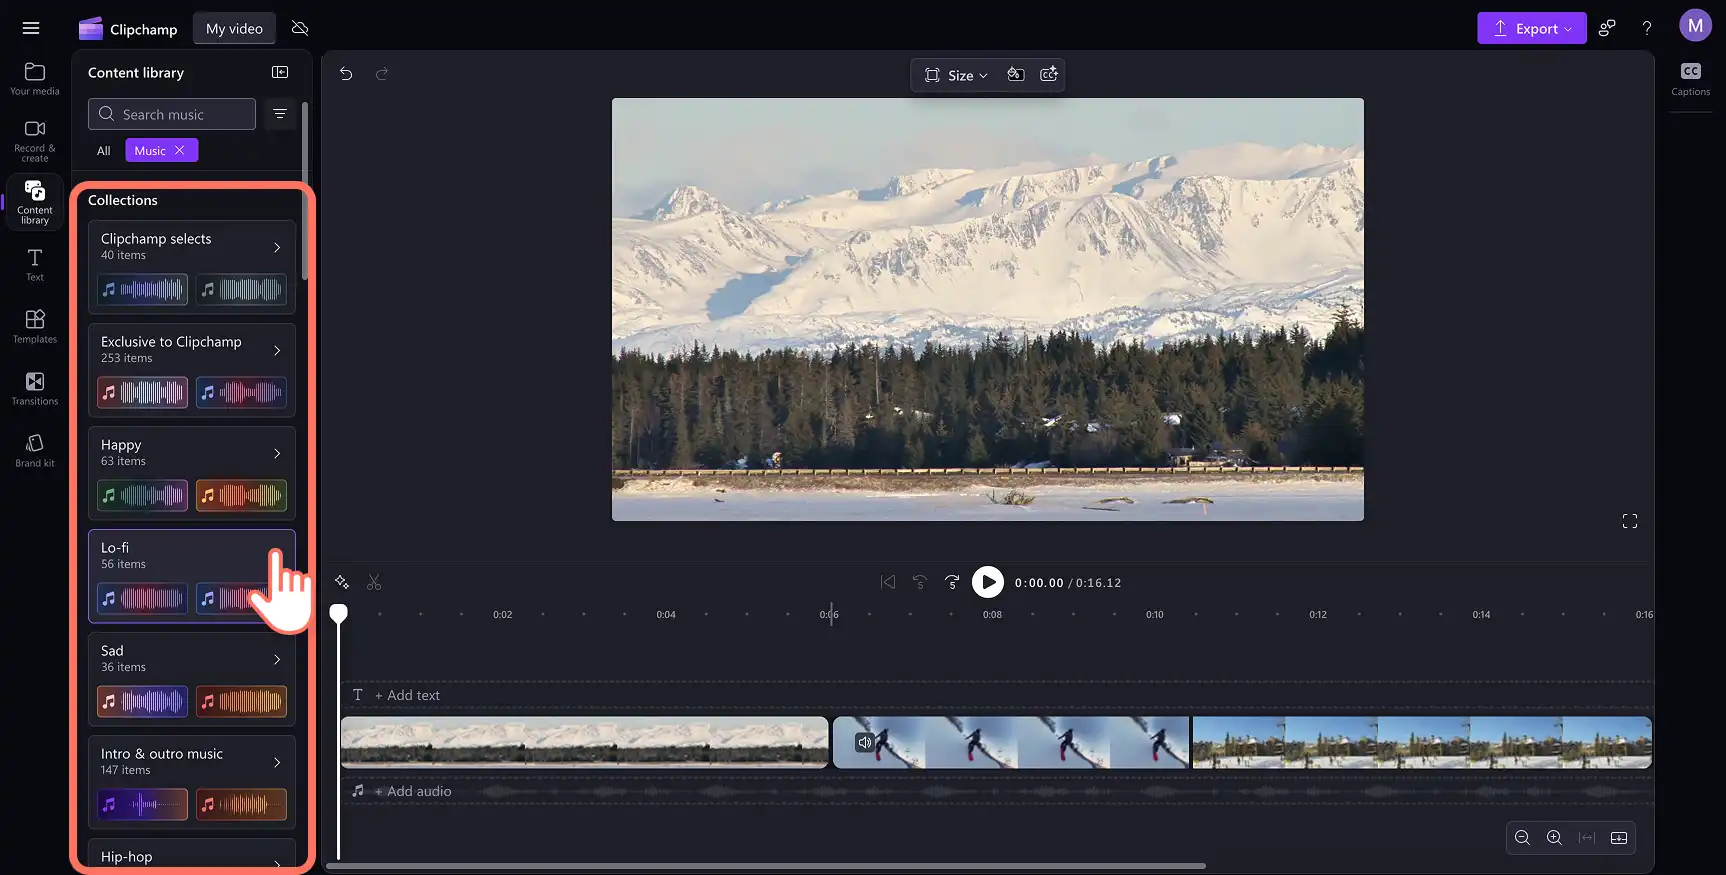Screen dimensions: 1726x875
Task: Open the Captions panel
Action: (1690, 79)
